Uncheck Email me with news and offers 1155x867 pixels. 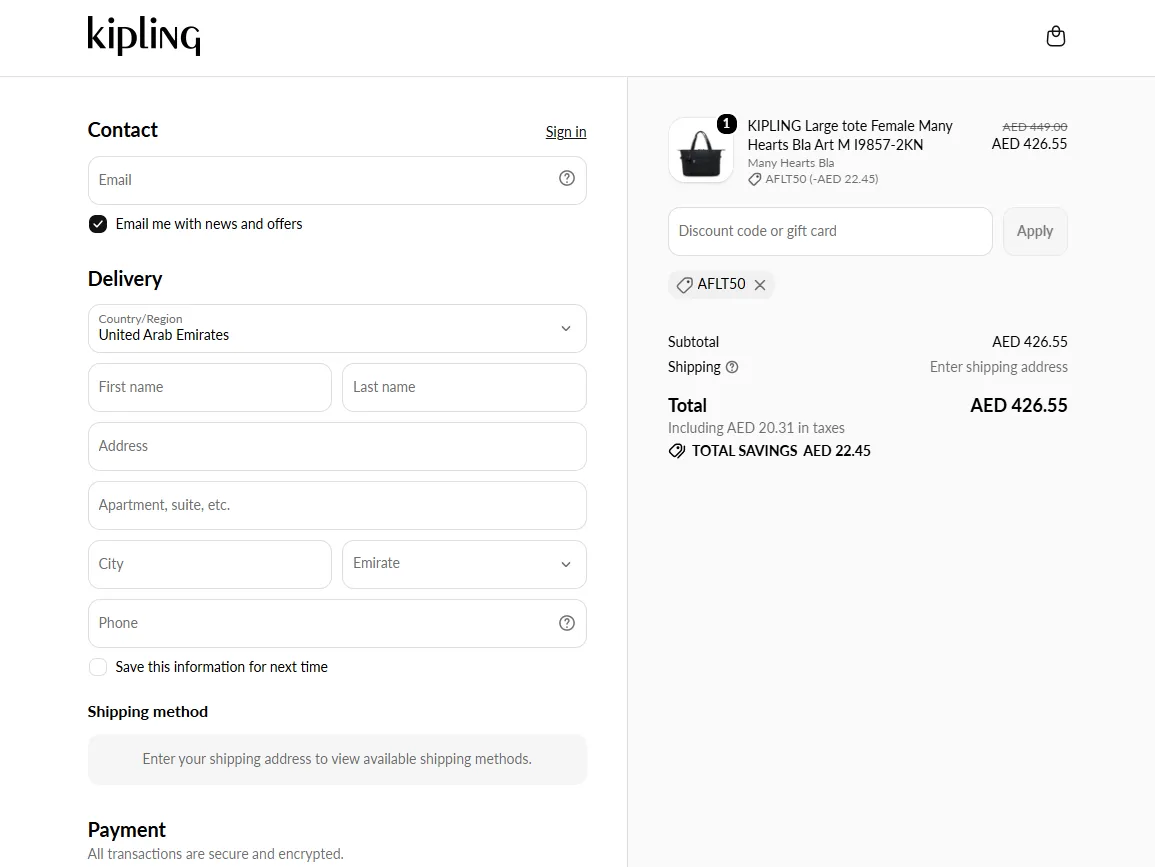coord(98,224)
